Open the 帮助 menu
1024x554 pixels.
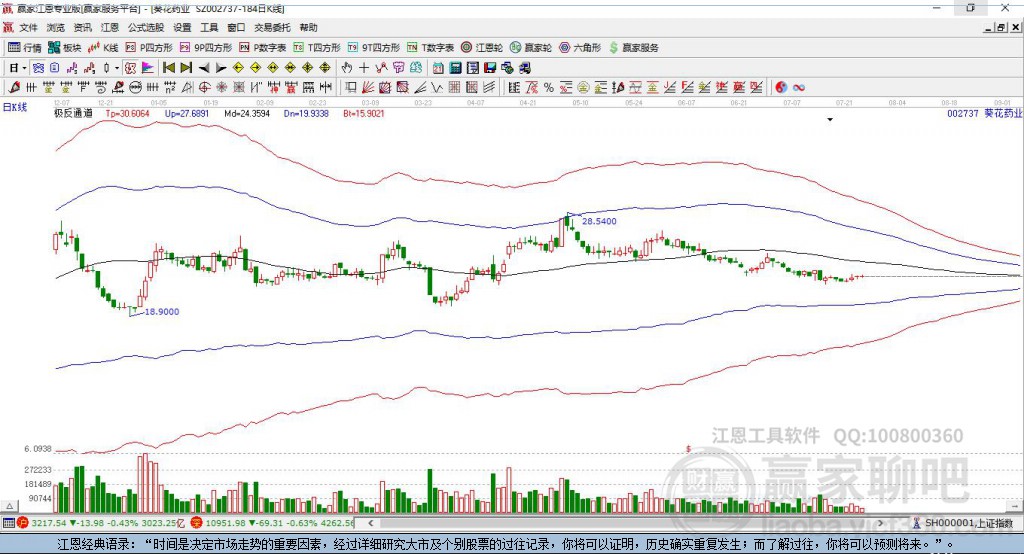click(308, 27)
